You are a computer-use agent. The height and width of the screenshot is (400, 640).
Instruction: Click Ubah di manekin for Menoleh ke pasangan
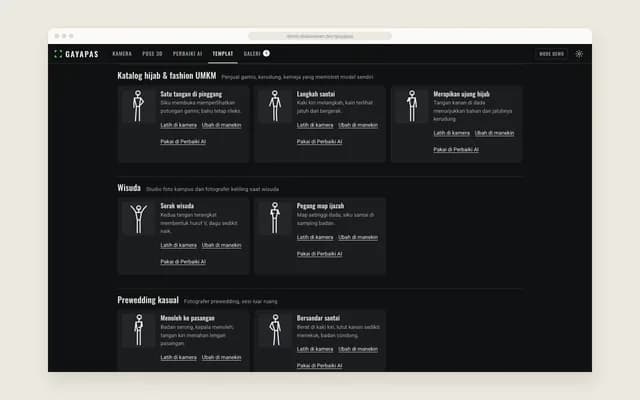tap(222, 358)
